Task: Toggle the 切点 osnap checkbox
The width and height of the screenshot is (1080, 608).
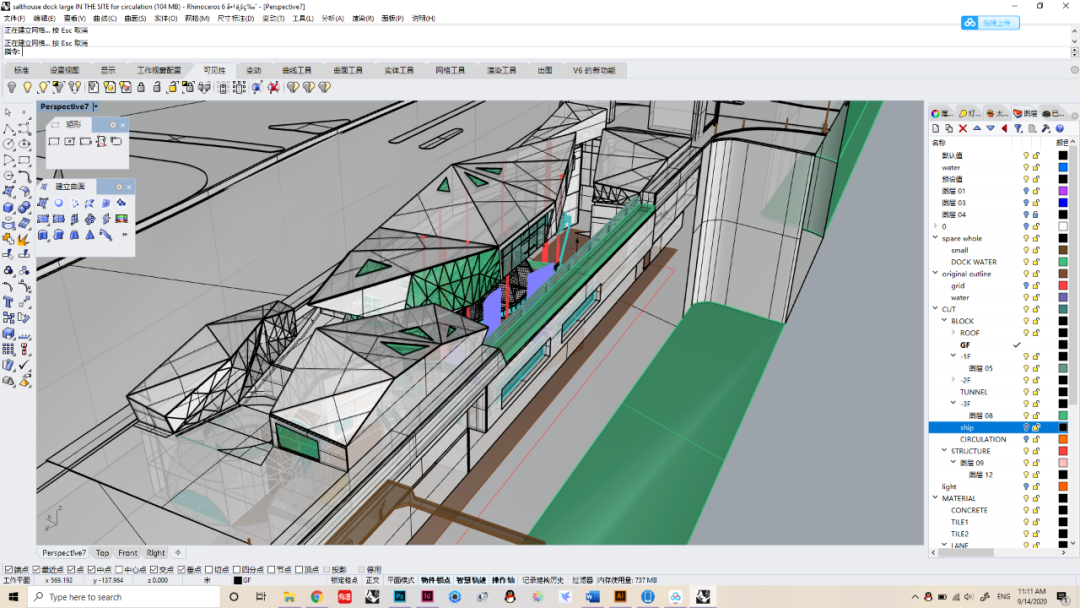Action: point(211,569)
